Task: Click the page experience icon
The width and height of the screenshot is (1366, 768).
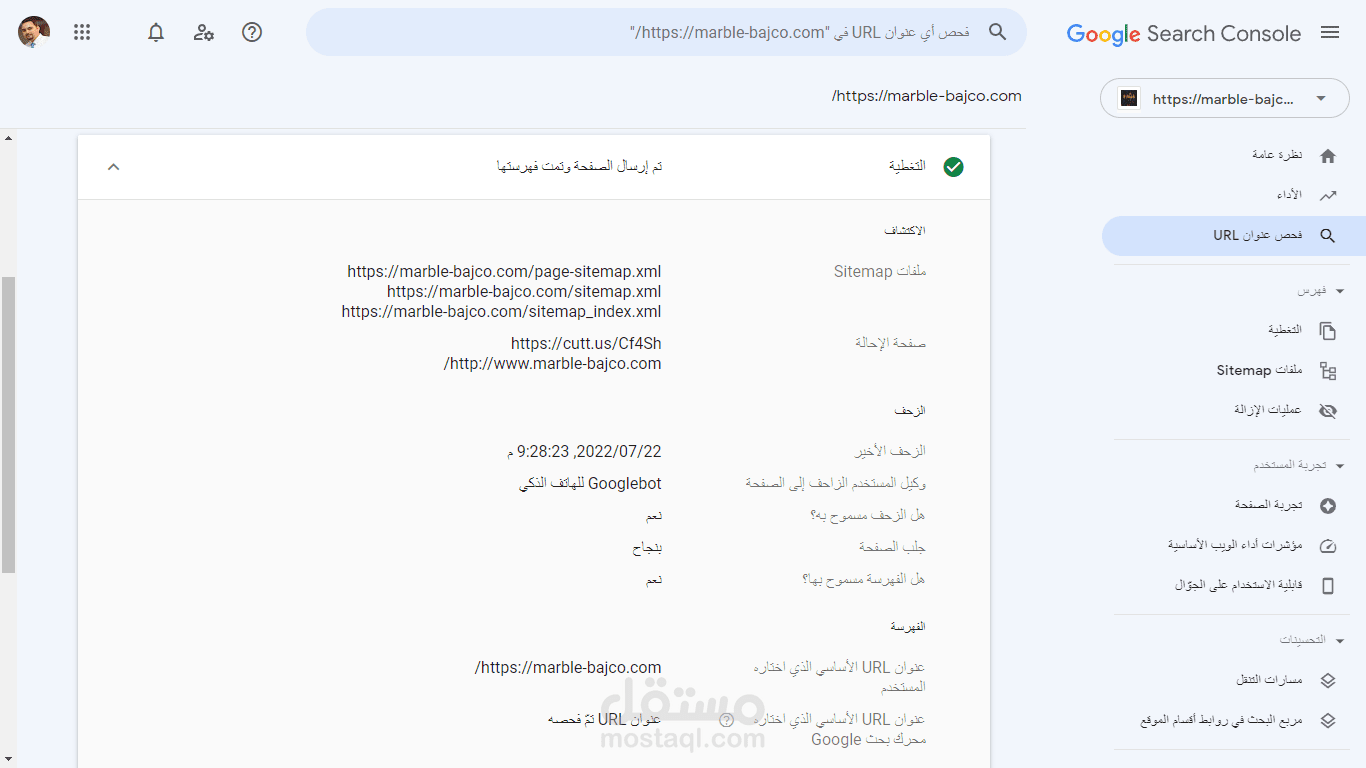Action: coord(1328,506)
